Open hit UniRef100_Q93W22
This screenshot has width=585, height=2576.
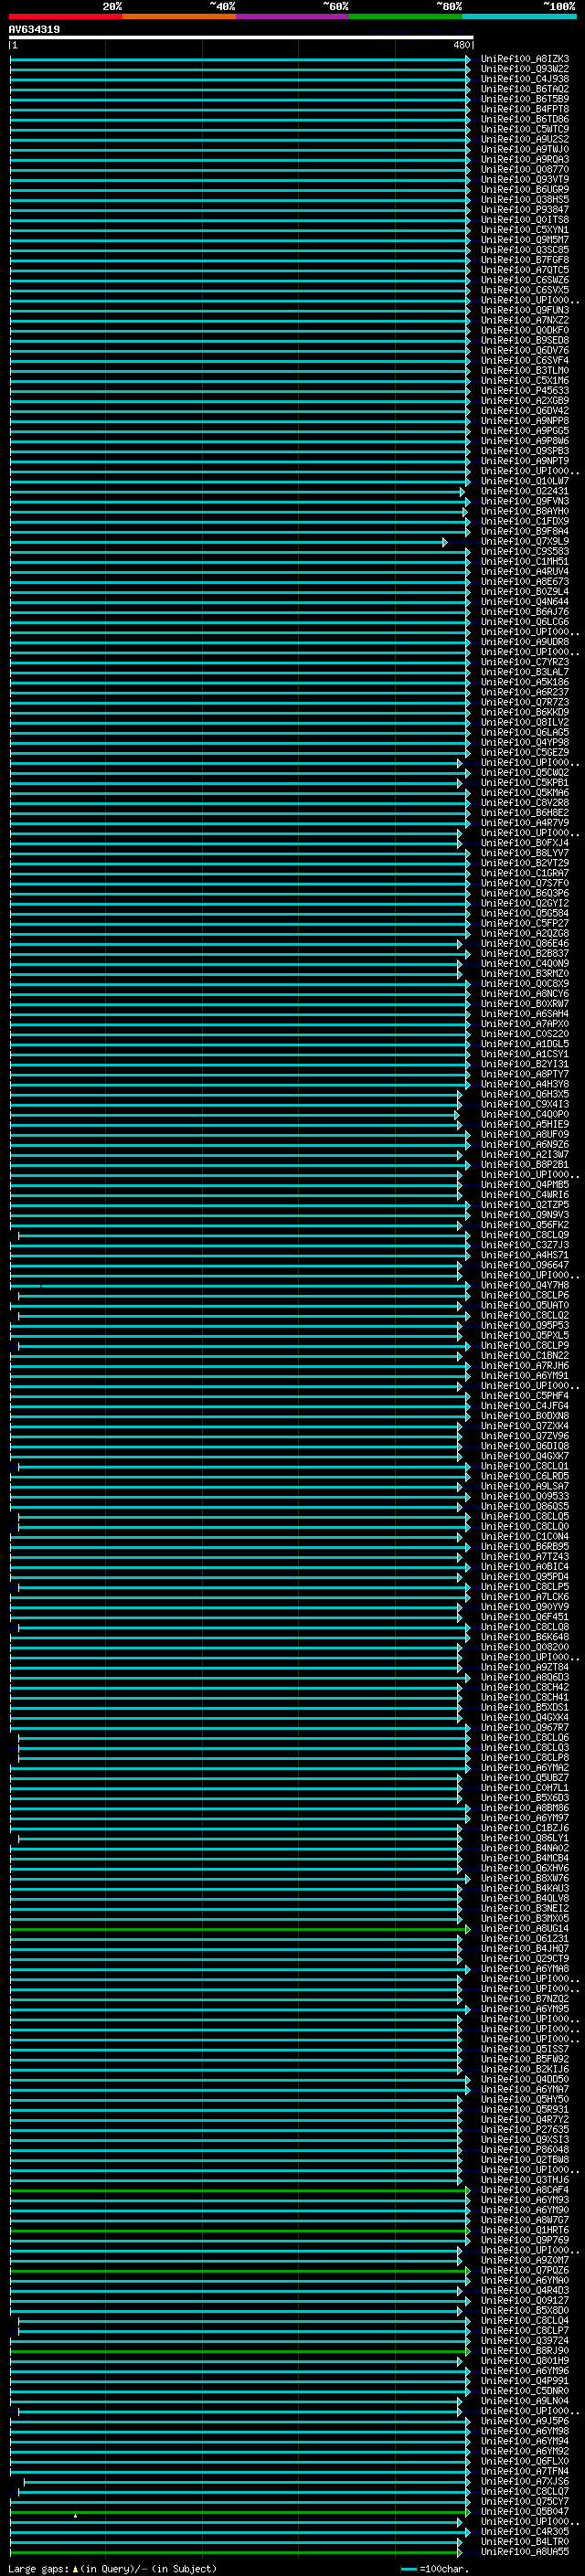pyautogui.click(x=525, y=69)
